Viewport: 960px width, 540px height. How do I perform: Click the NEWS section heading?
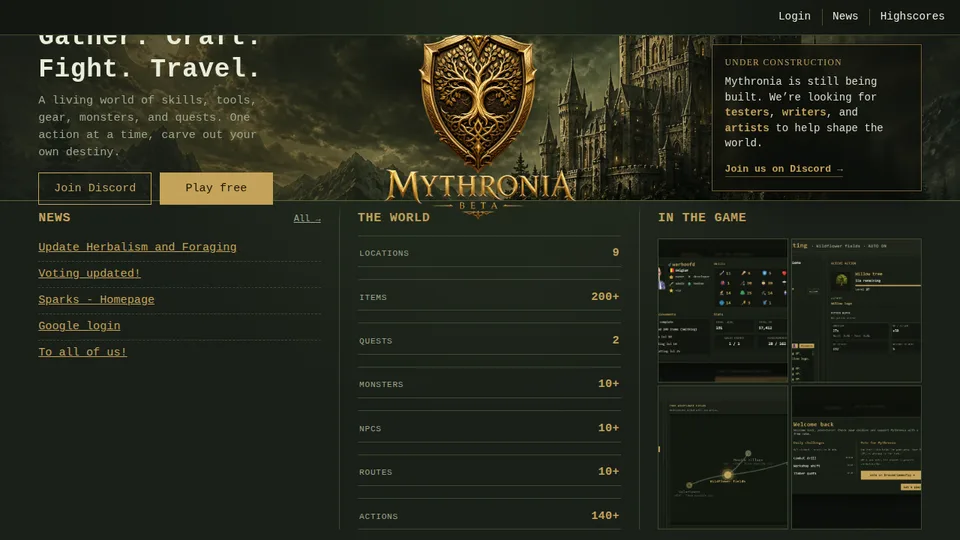click(x=54, y=218)
